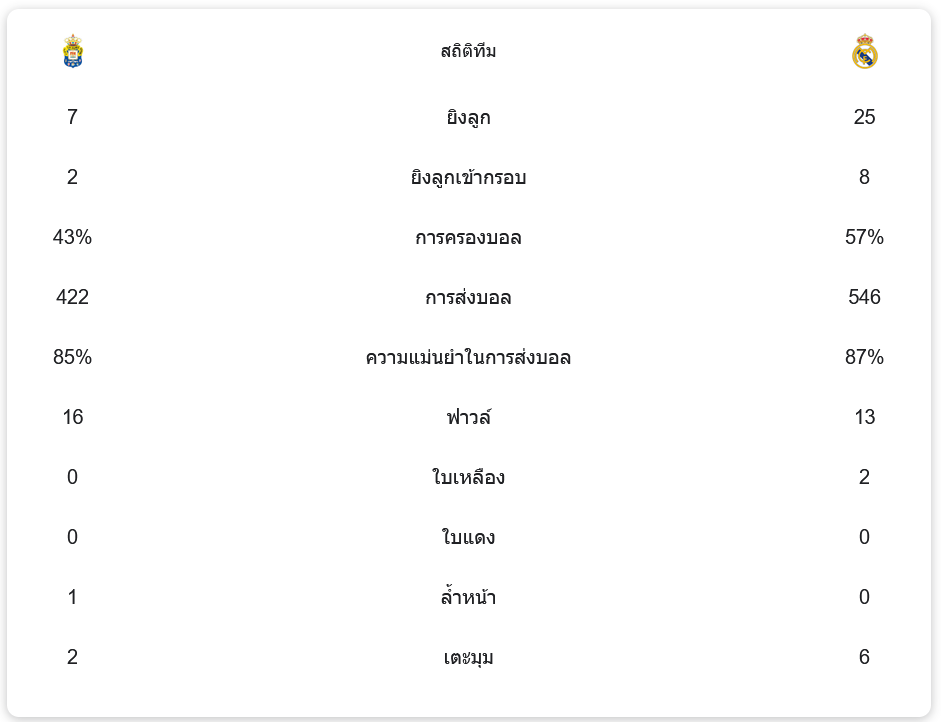The image size is (941, 722).
Task: Select the ฟาวล์ stat label
Action: coord(468,416)
